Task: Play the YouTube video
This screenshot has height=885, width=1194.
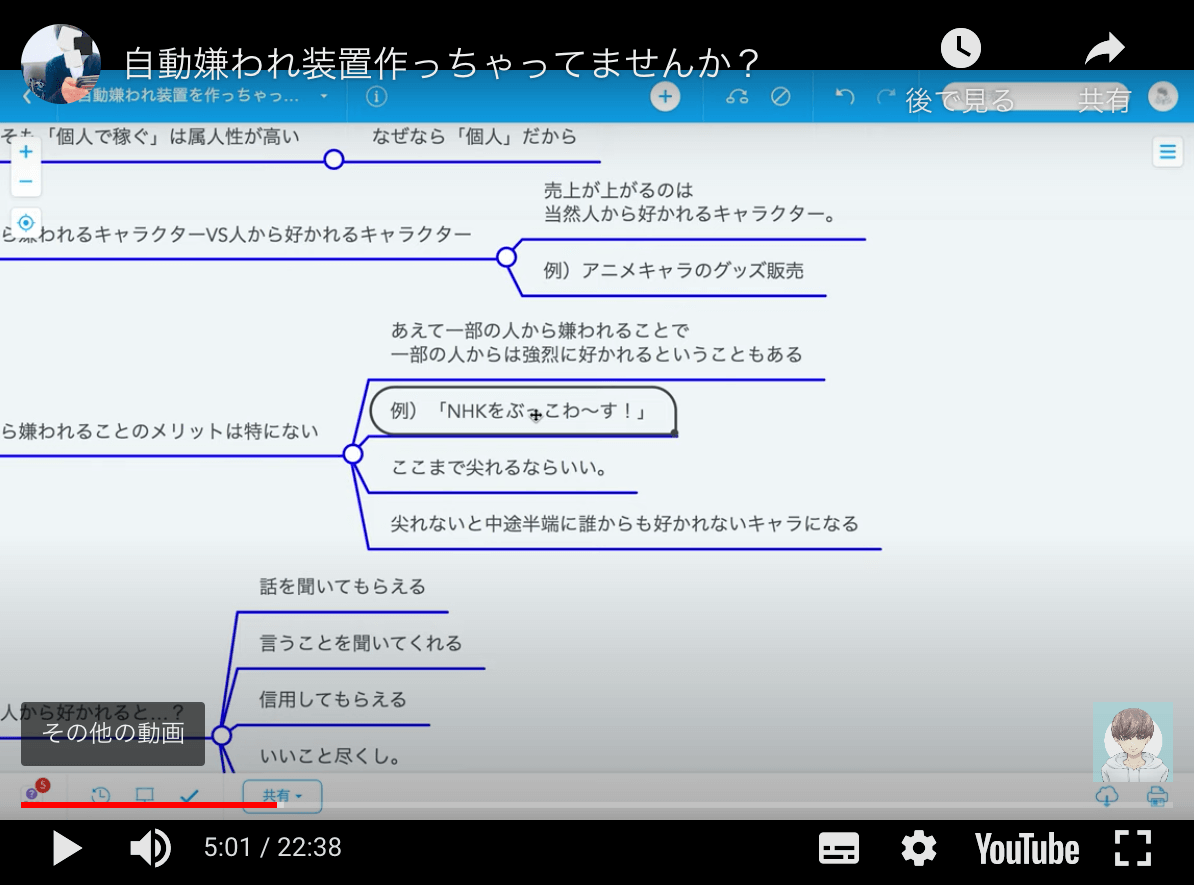Action: (x=67, y=848)
